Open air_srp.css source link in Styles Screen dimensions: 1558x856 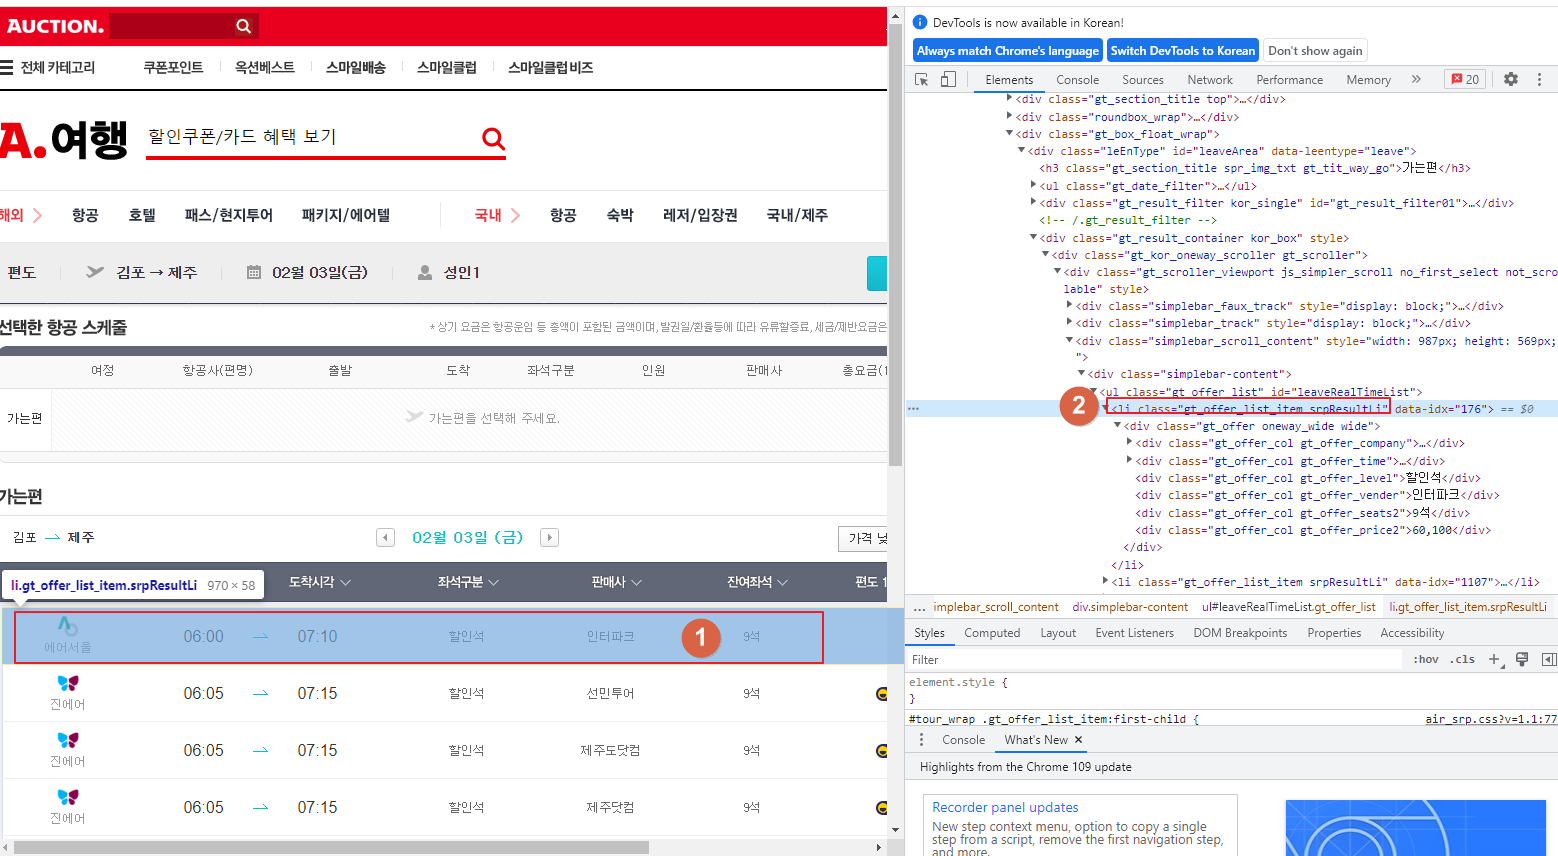[1491, 719]
